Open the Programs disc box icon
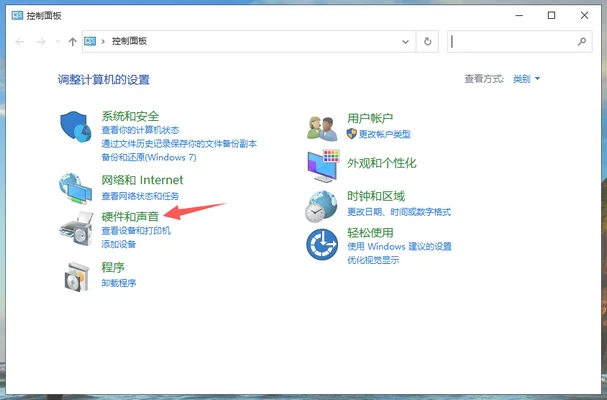 [x=77, y=277]
